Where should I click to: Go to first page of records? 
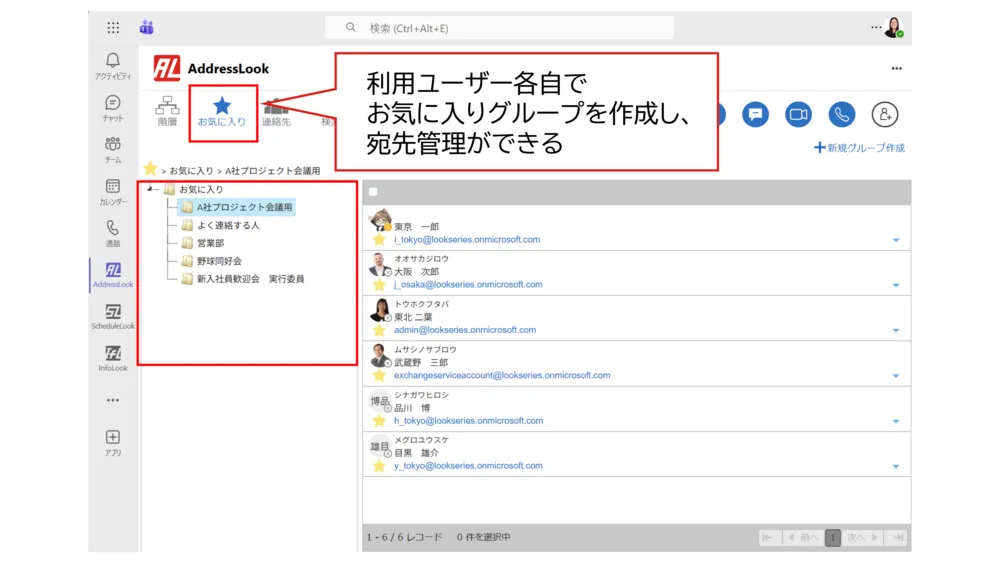tap(768, 537)
